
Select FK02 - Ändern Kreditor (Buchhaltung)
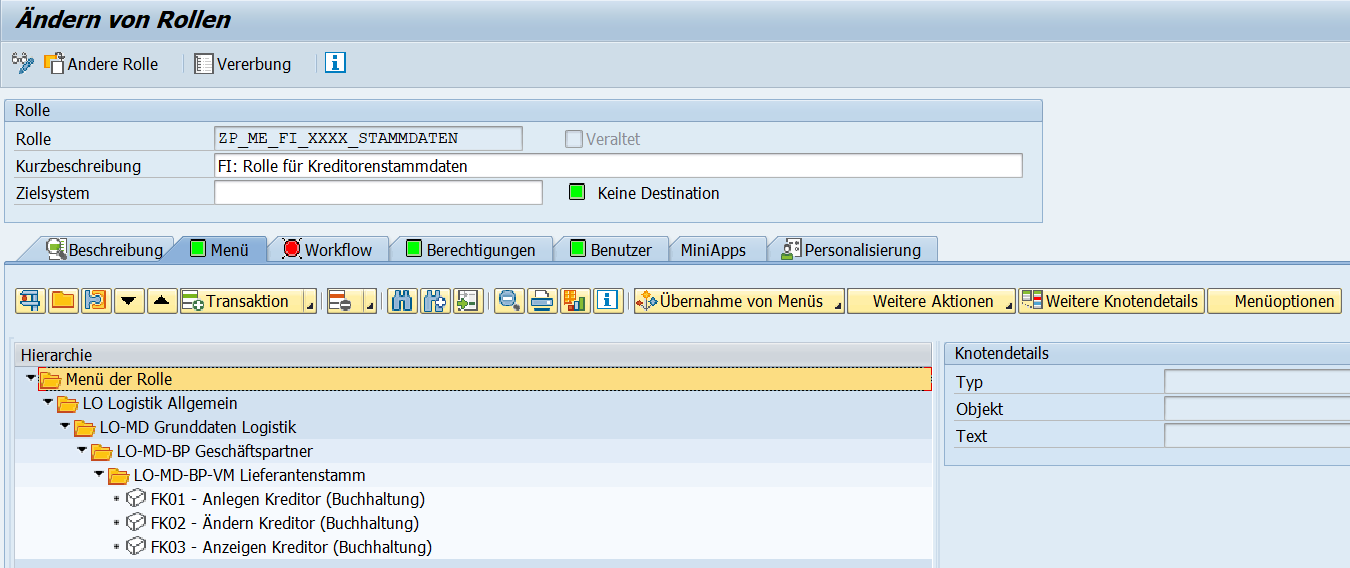[x=285, y=523]
